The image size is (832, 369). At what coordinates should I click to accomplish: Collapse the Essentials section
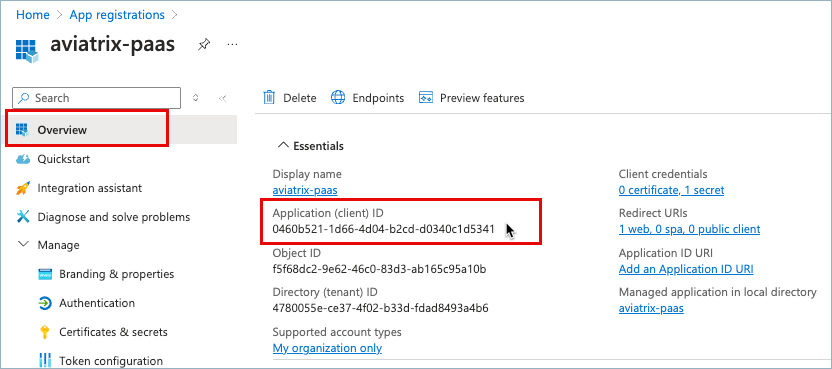[x=310, y=146]
